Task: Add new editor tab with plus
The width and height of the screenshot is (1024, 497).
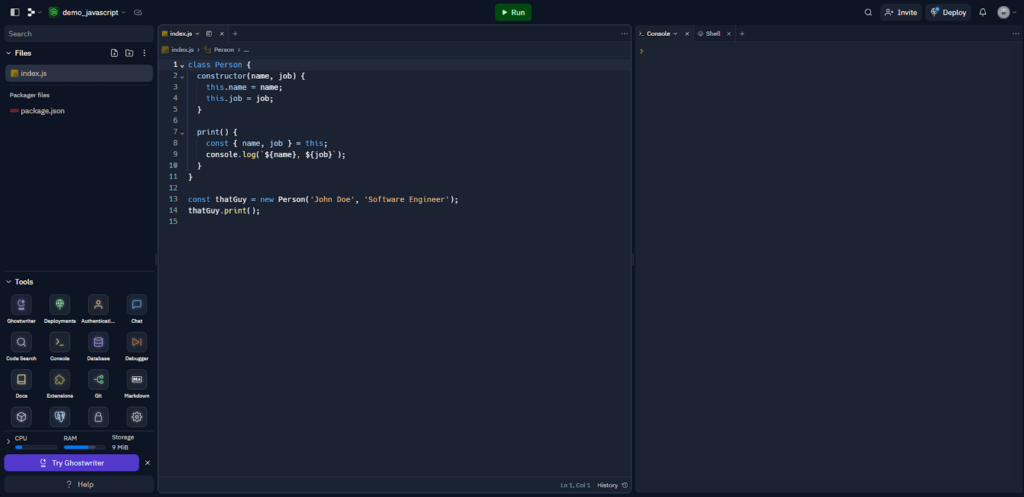Action: click(235, 33)
